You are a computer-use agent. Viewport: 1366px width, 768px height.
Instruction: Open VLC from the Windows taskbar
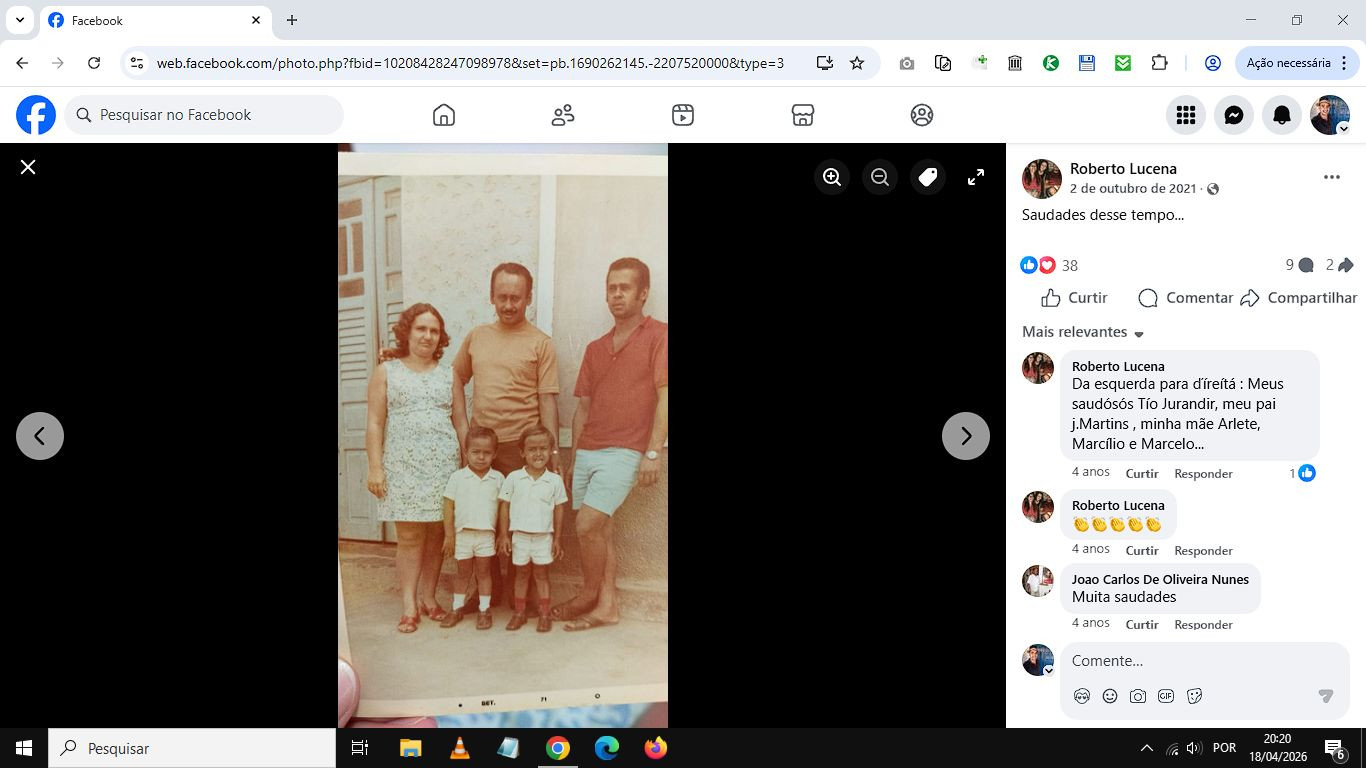459,748
